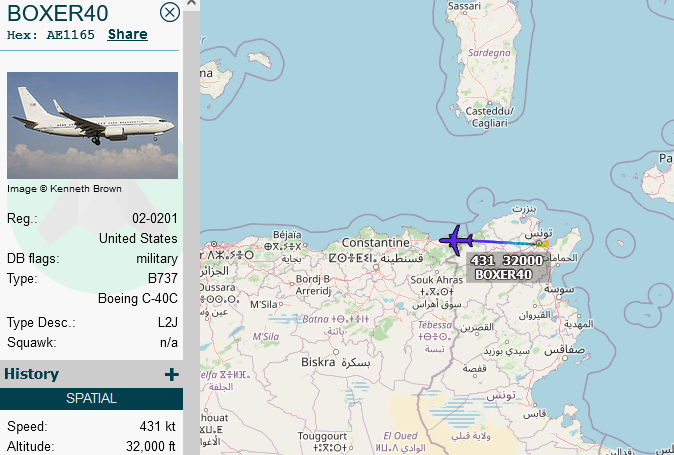
Task: Click the BOXER40 map label box
Action: 507,267
